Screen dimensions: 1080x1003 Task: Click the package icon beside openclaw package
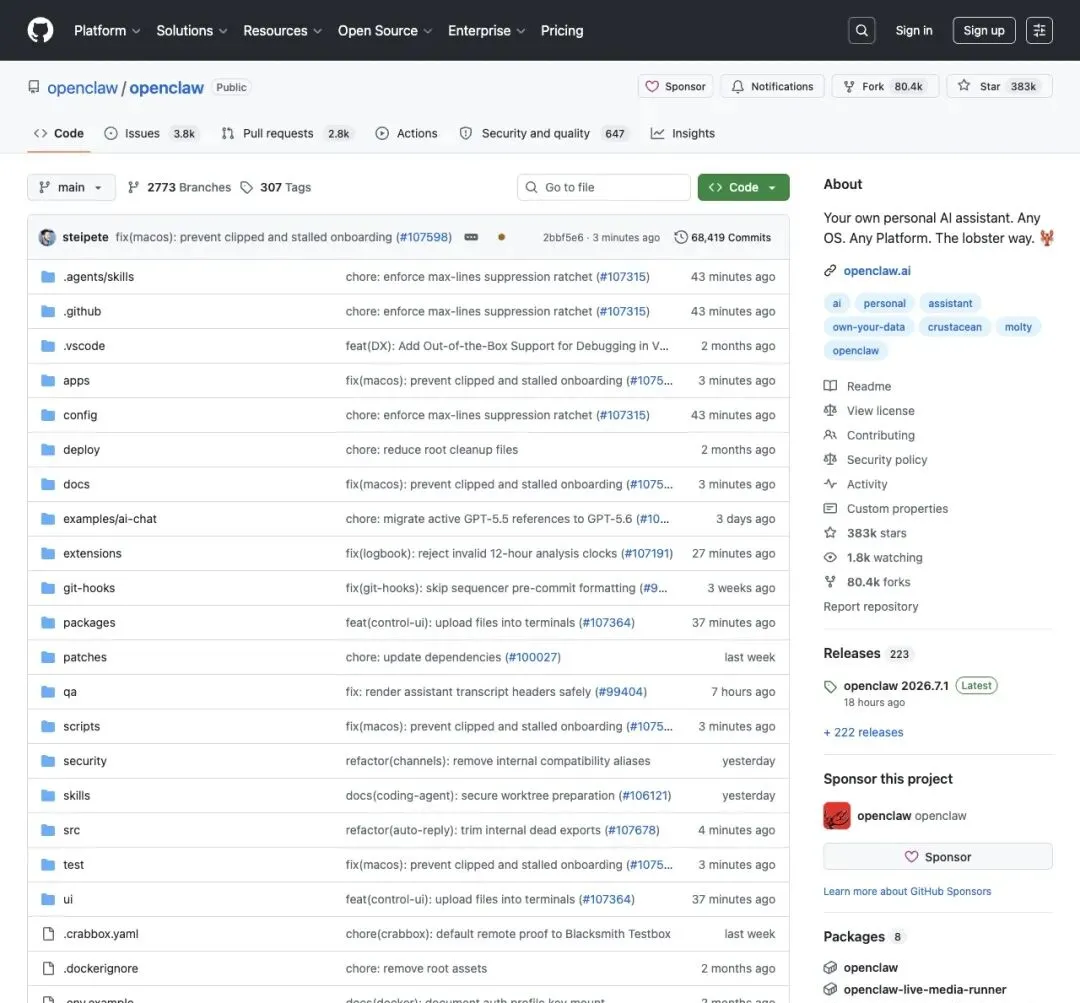tap(830, 968)
